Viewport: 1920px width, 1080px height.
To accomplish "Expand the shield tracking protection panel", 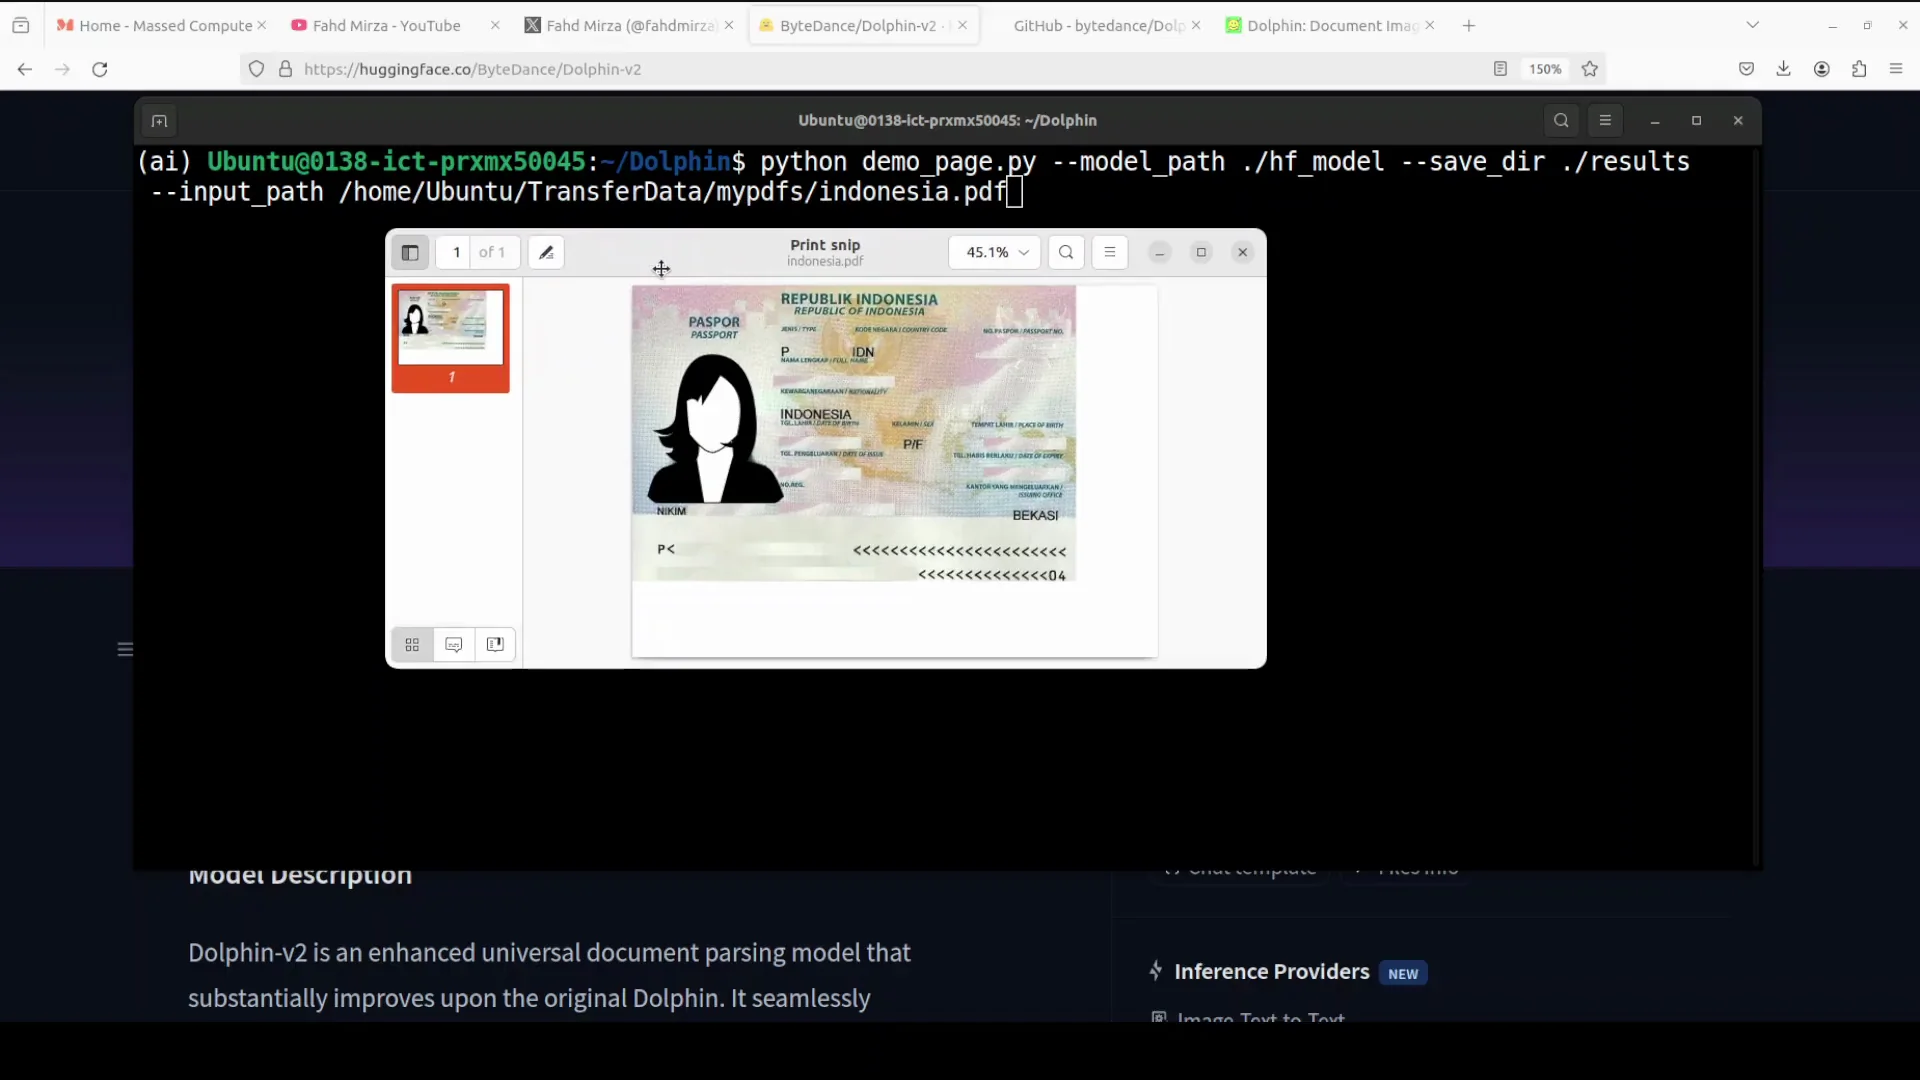I will tap(256, 69).
